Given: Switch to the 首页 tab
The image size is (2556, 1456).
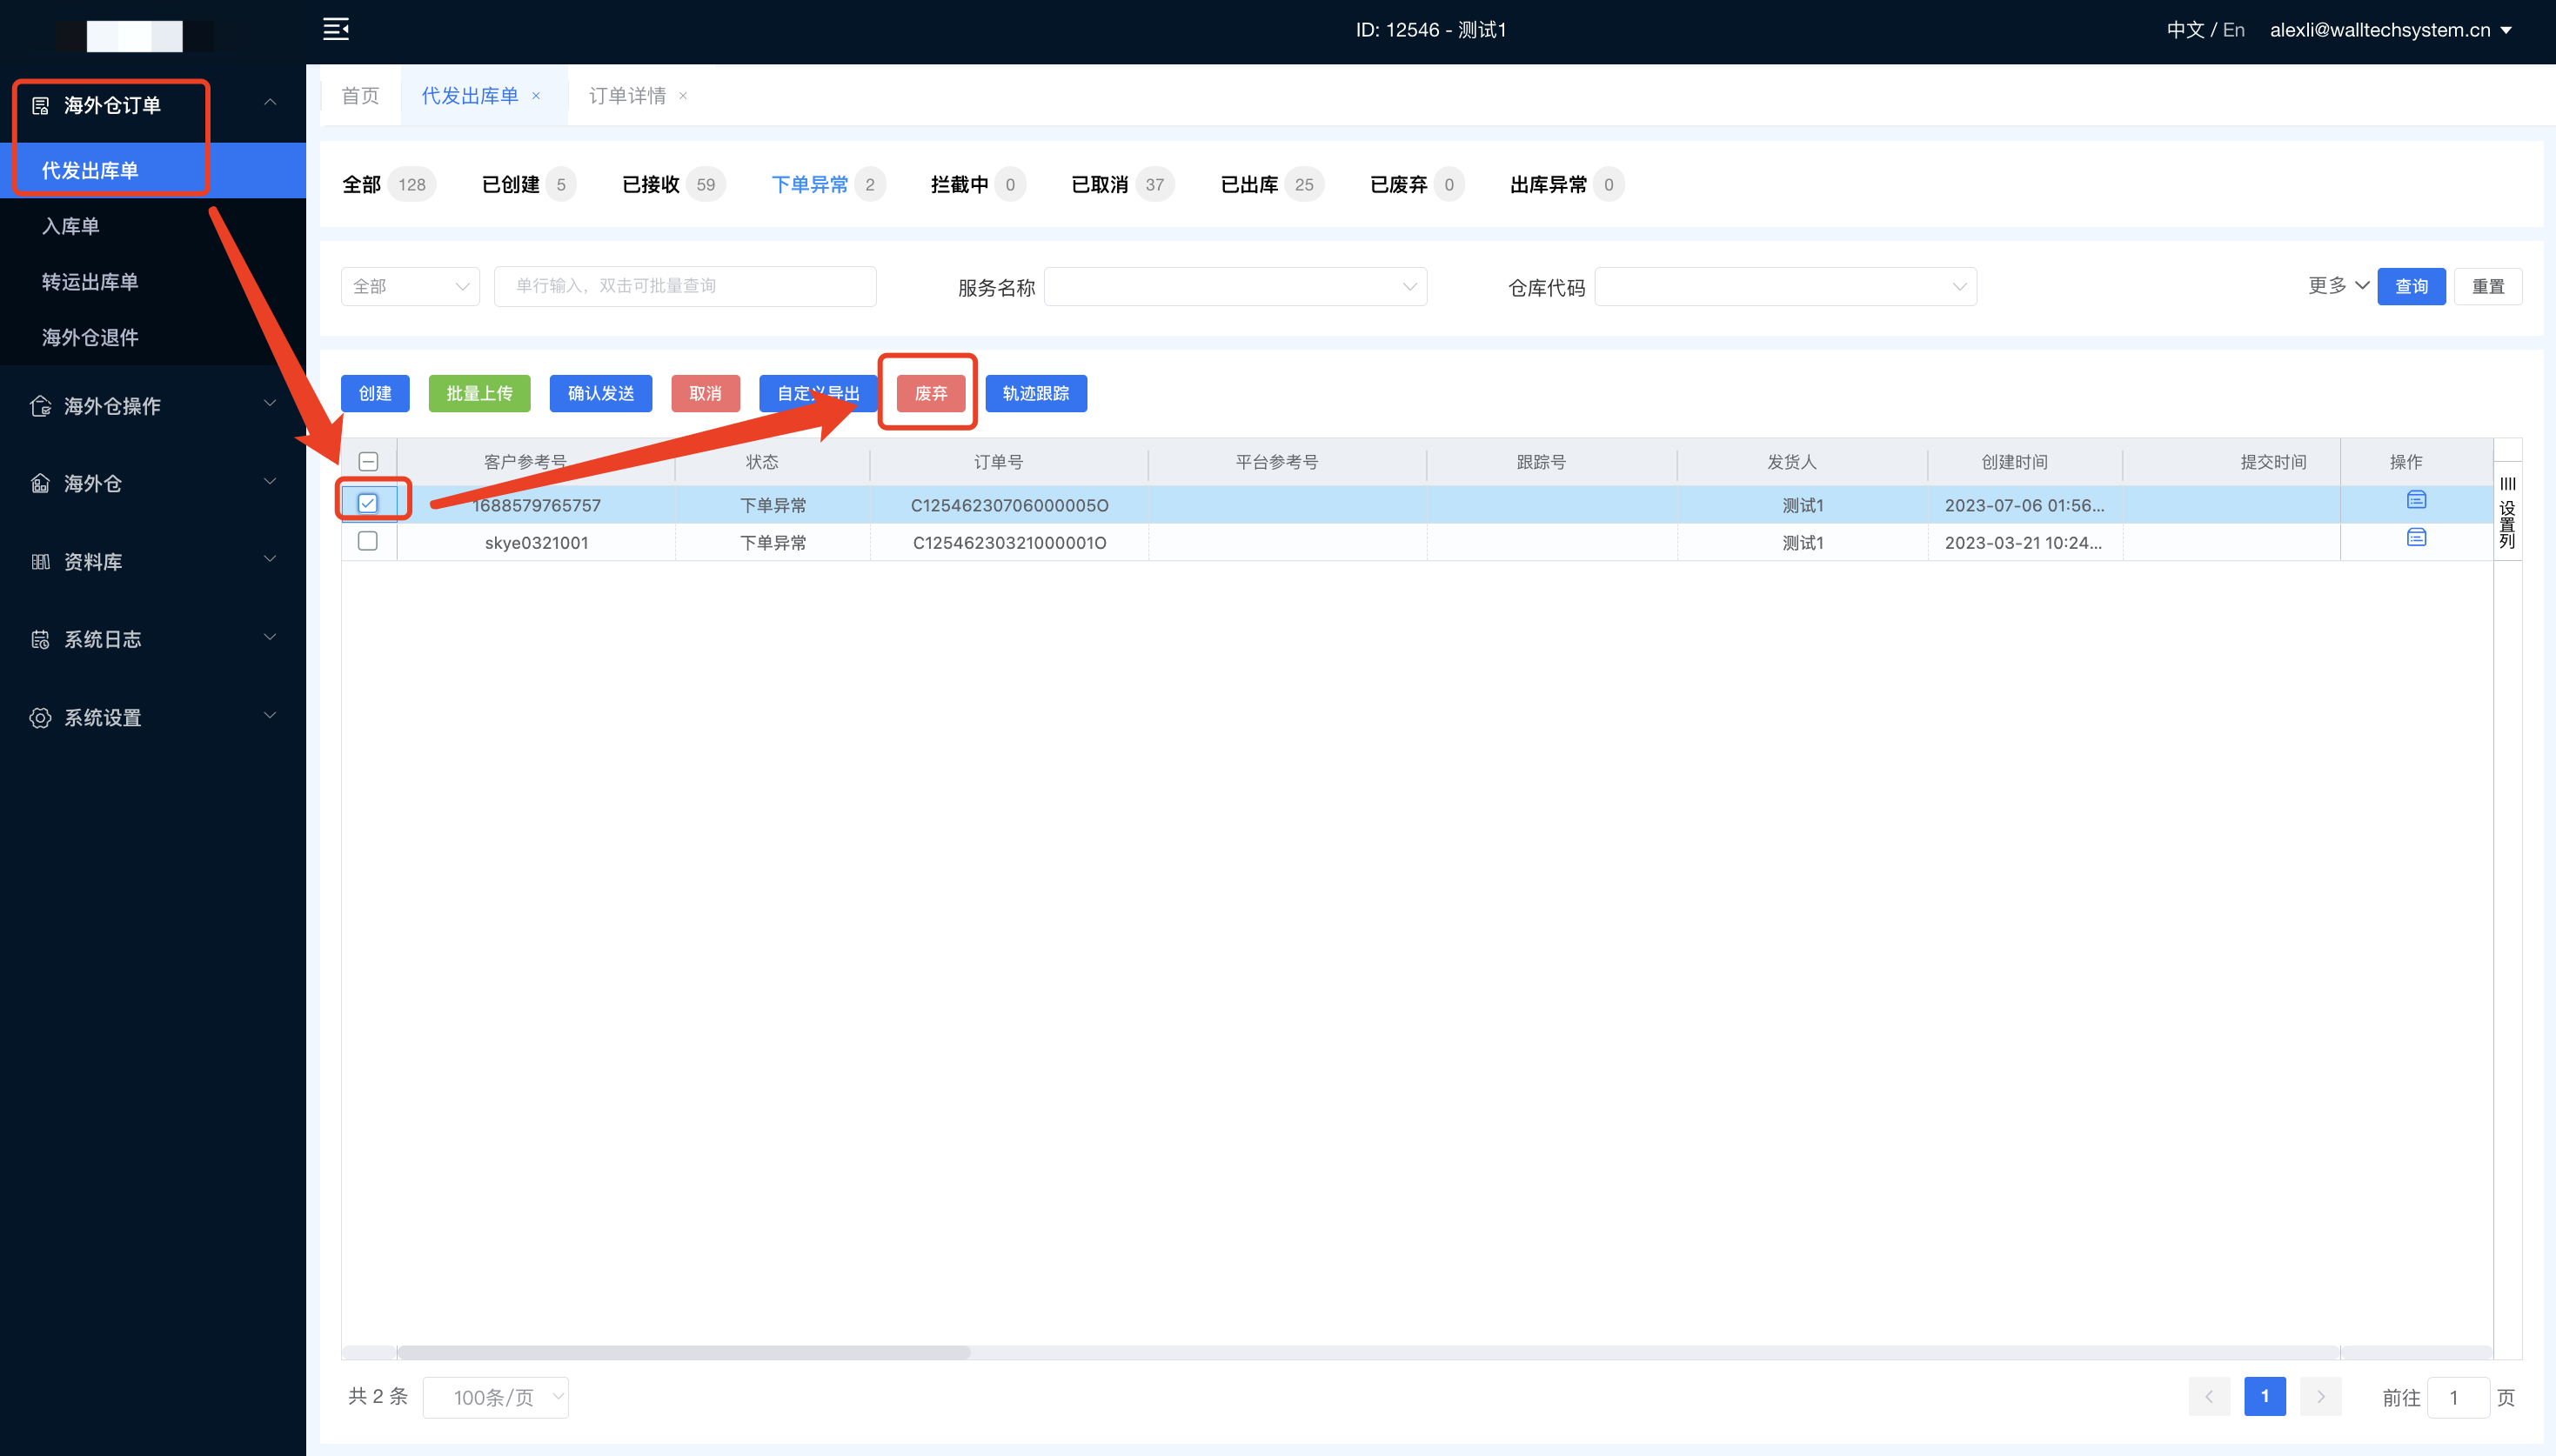Looking at the screenshot, I should [360, 96].
